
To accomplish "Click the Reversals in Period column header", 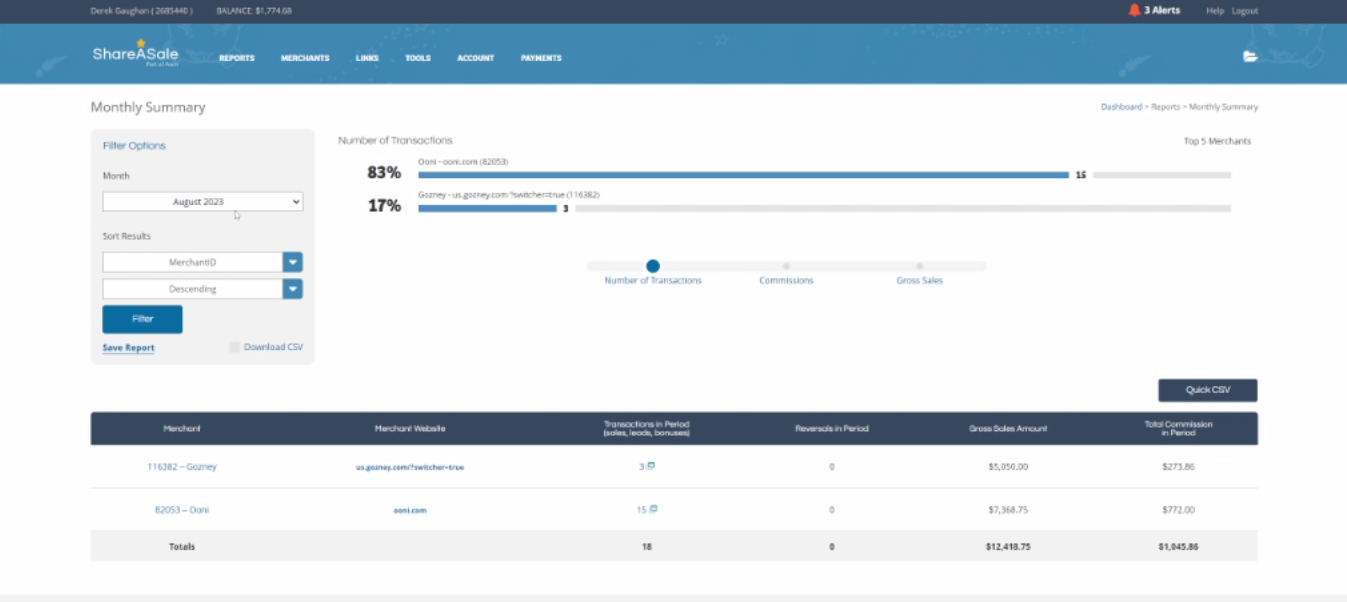I will coord(832,428).
